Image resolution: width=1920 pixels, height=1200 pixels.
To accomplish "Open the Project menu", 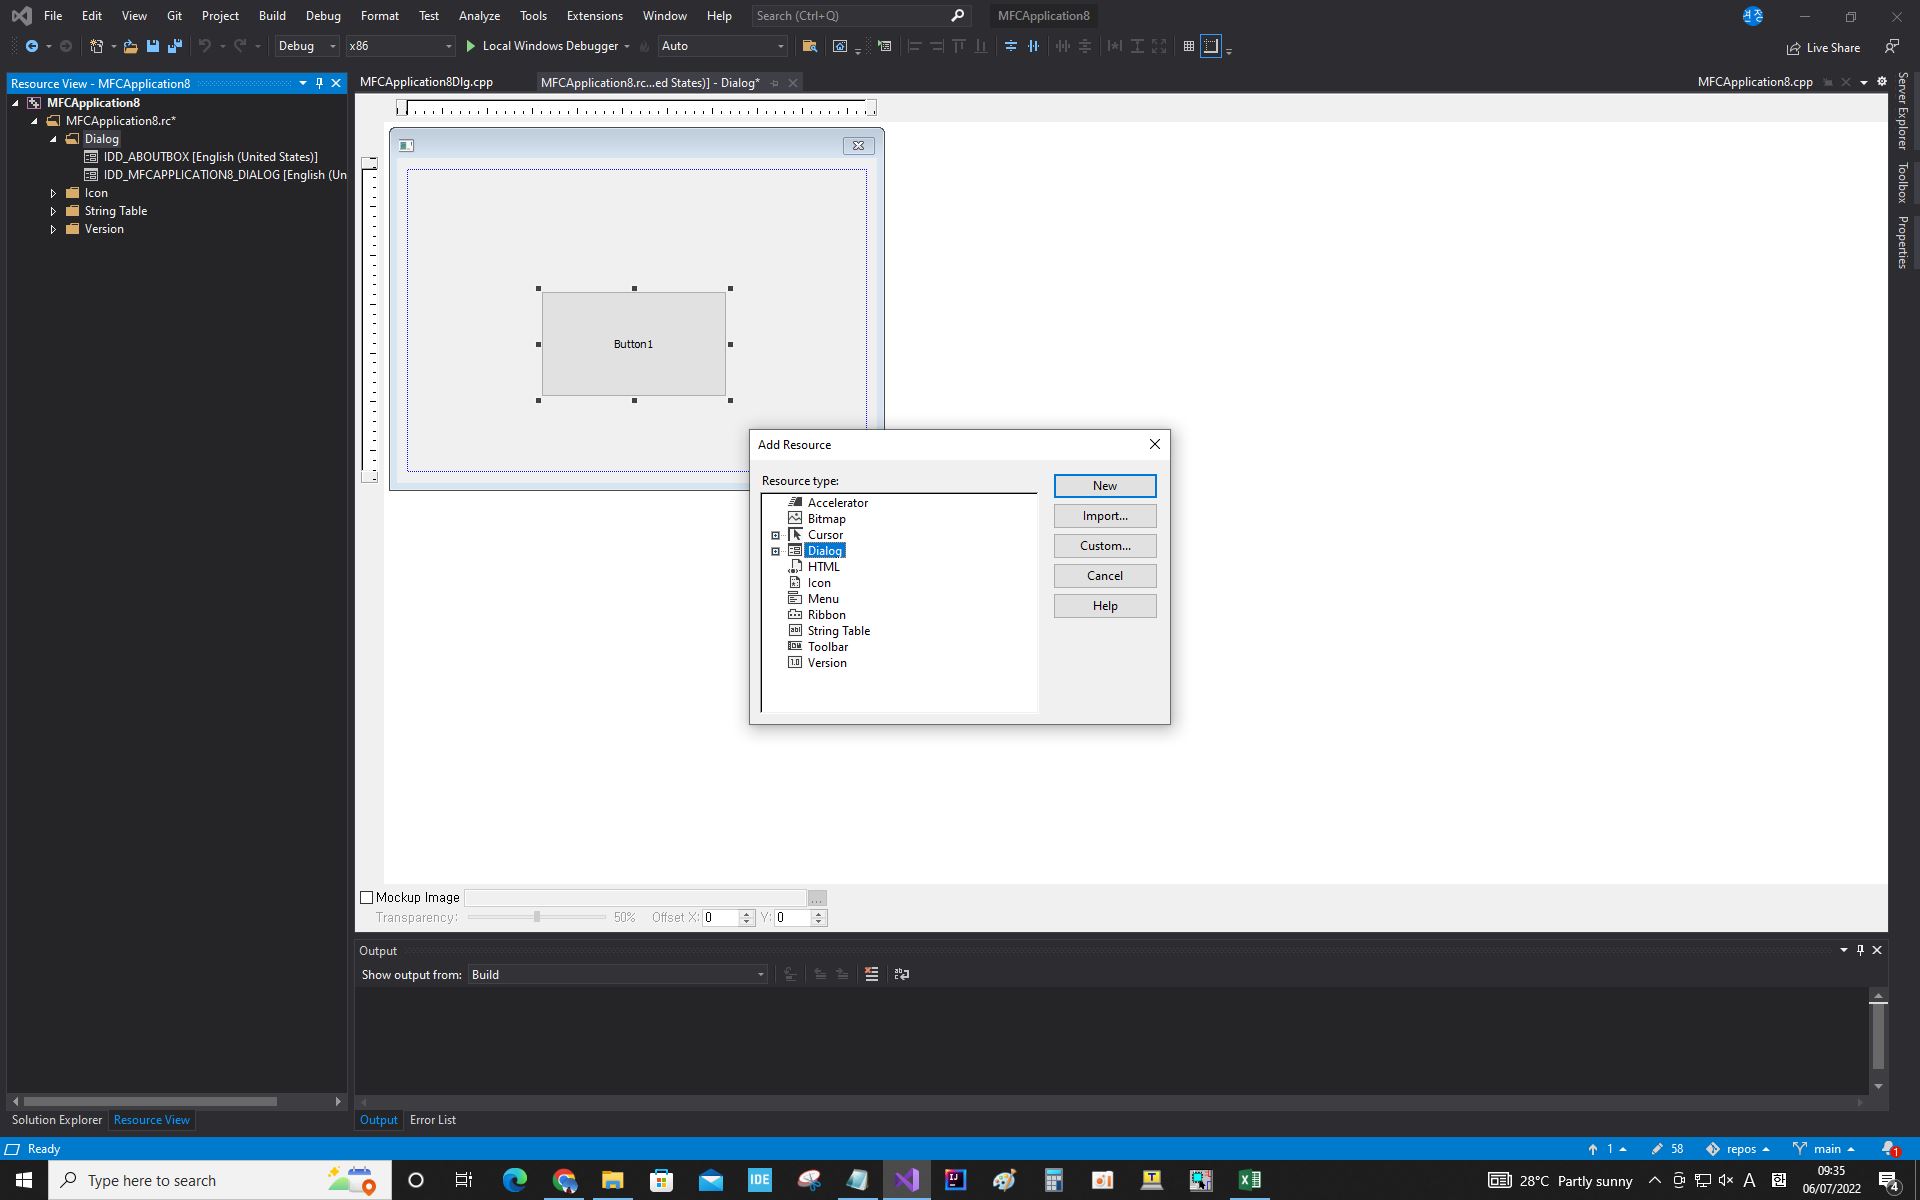I will 220,16.
